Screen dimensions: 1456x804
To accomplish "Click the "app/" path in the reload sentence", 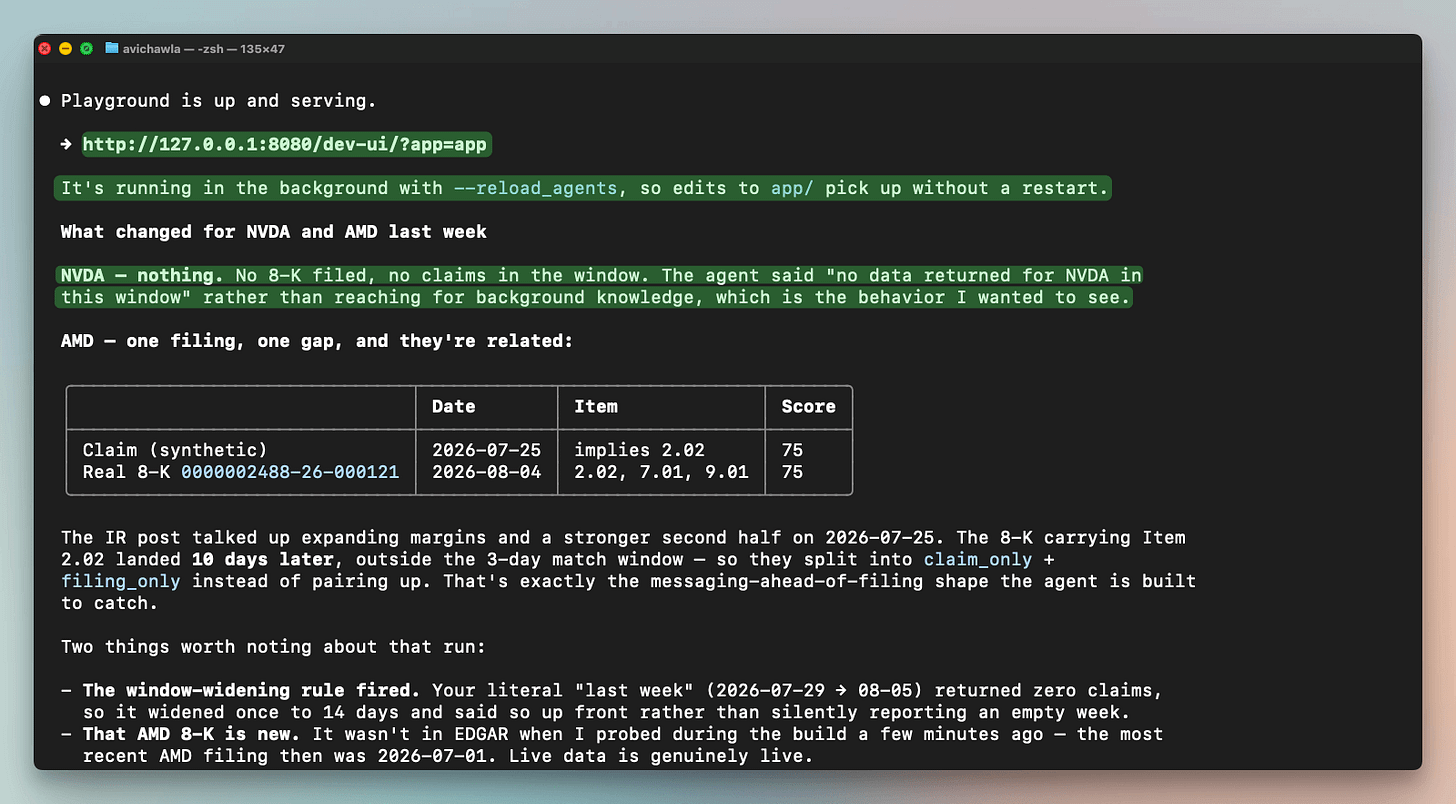I will click(792, 188).
